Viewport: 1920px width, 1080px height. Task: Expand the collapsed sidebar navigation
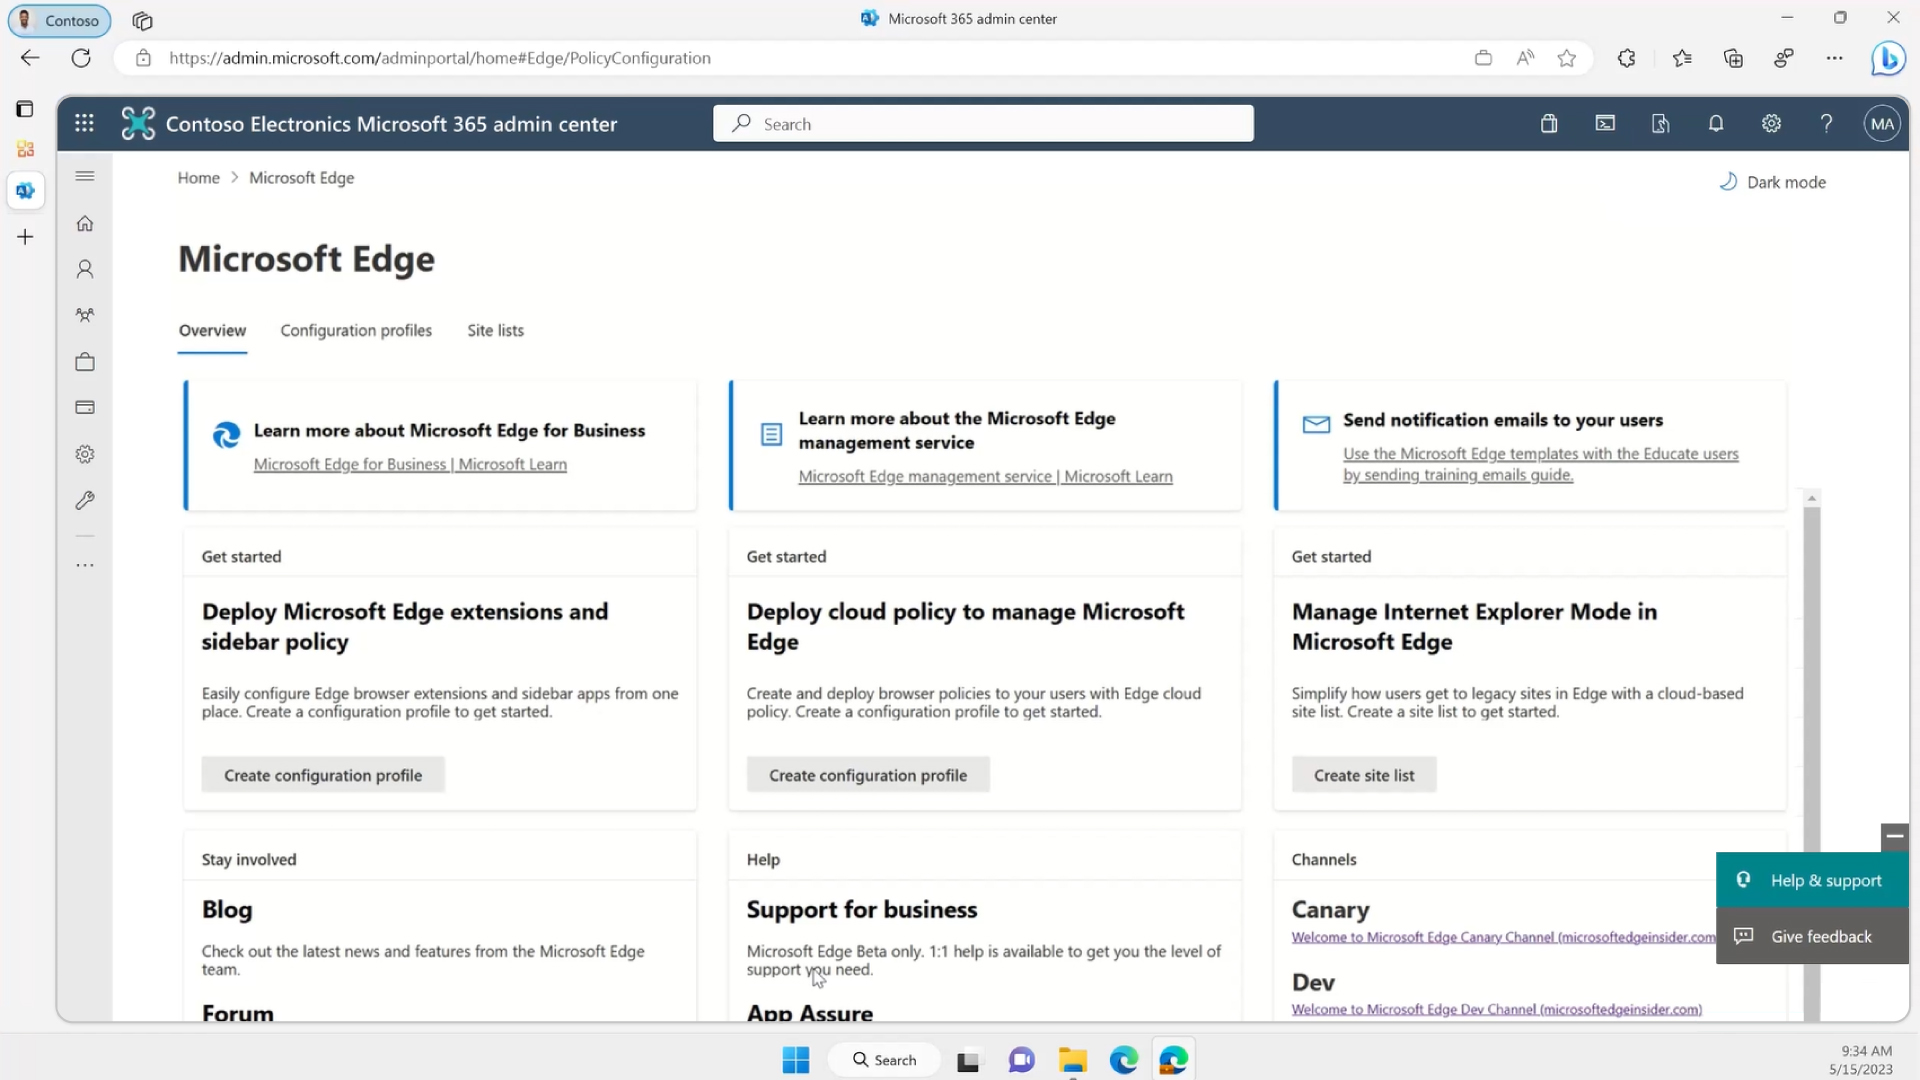pyautogui.click(x=84, y=175)
